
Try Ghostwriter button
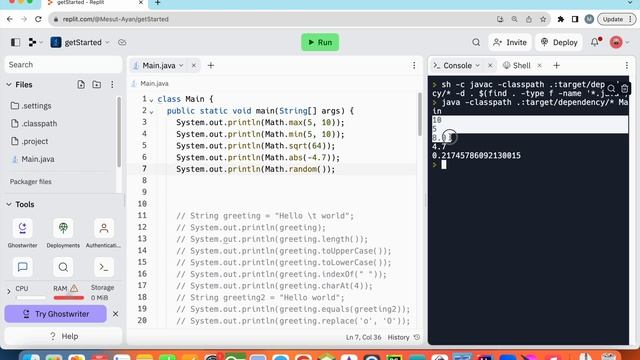56,314
